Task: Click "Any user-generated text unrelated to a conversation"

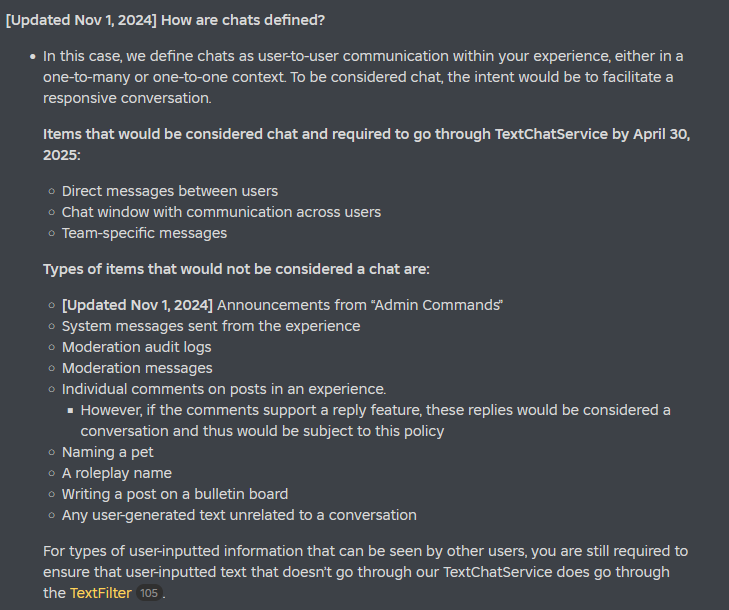Action: (239, 515)
